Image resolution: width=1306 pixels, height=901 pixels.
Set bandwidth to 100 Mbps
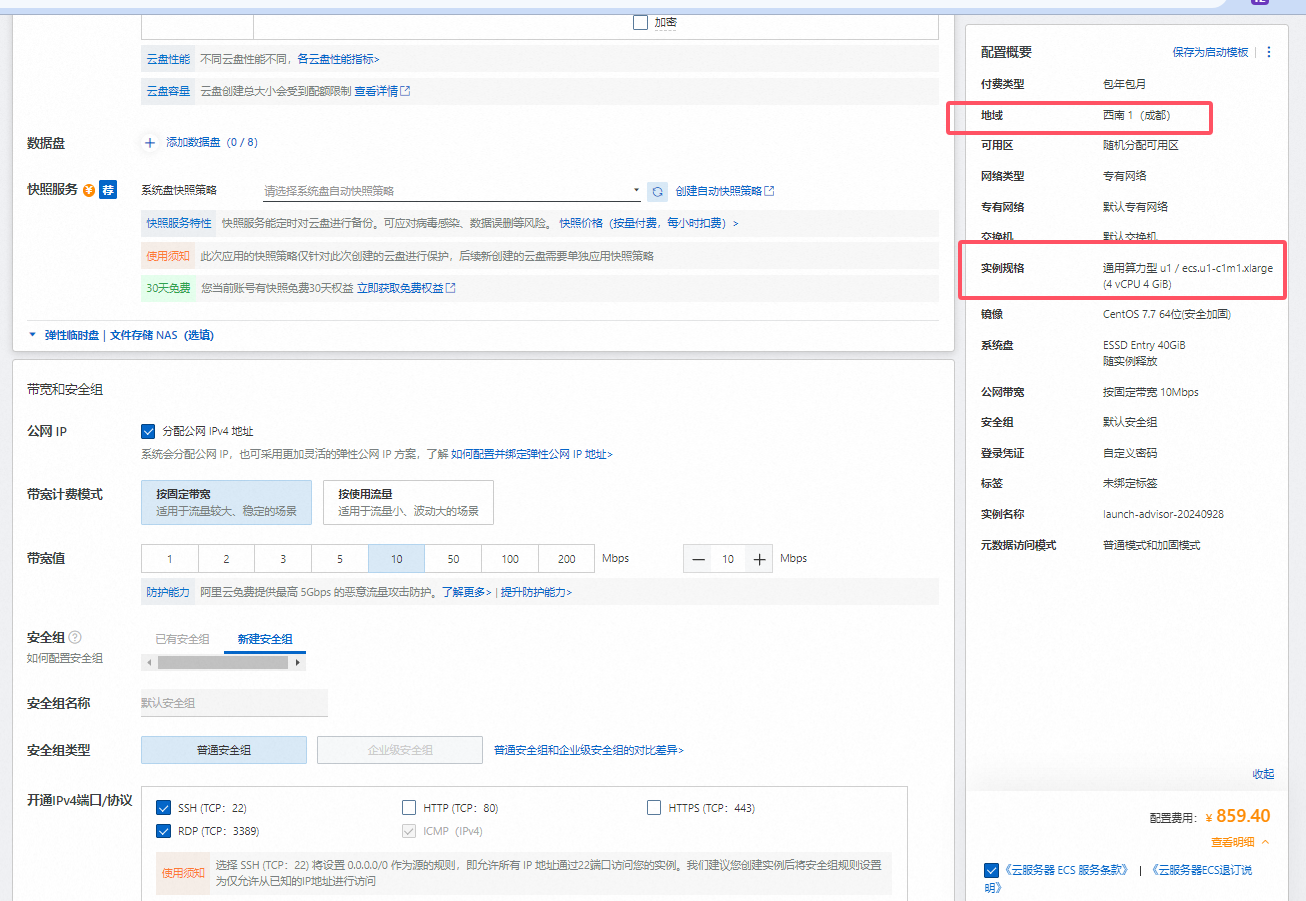click(x=510, y=559)
